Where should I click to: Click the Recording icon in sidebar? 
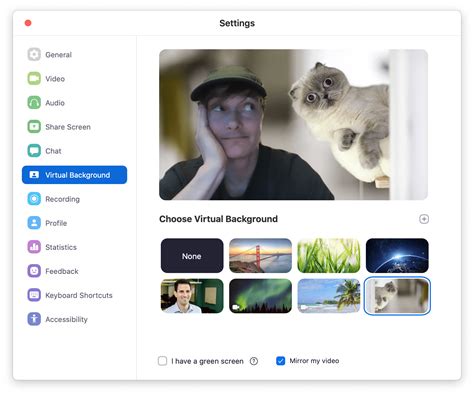[x=34, y=199]
